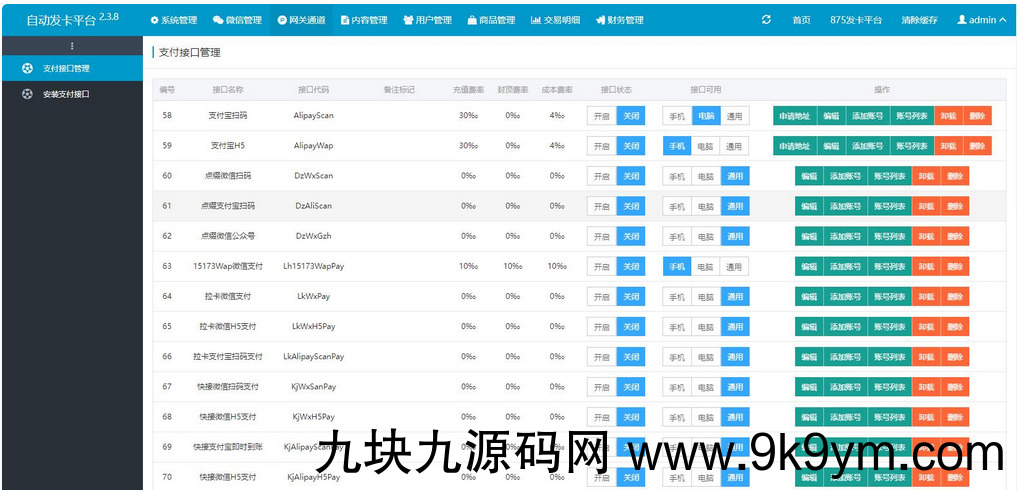Open the 用户管理 dropdown menu
This screenshot has height=490, width=1017.
tap(427, 20)
